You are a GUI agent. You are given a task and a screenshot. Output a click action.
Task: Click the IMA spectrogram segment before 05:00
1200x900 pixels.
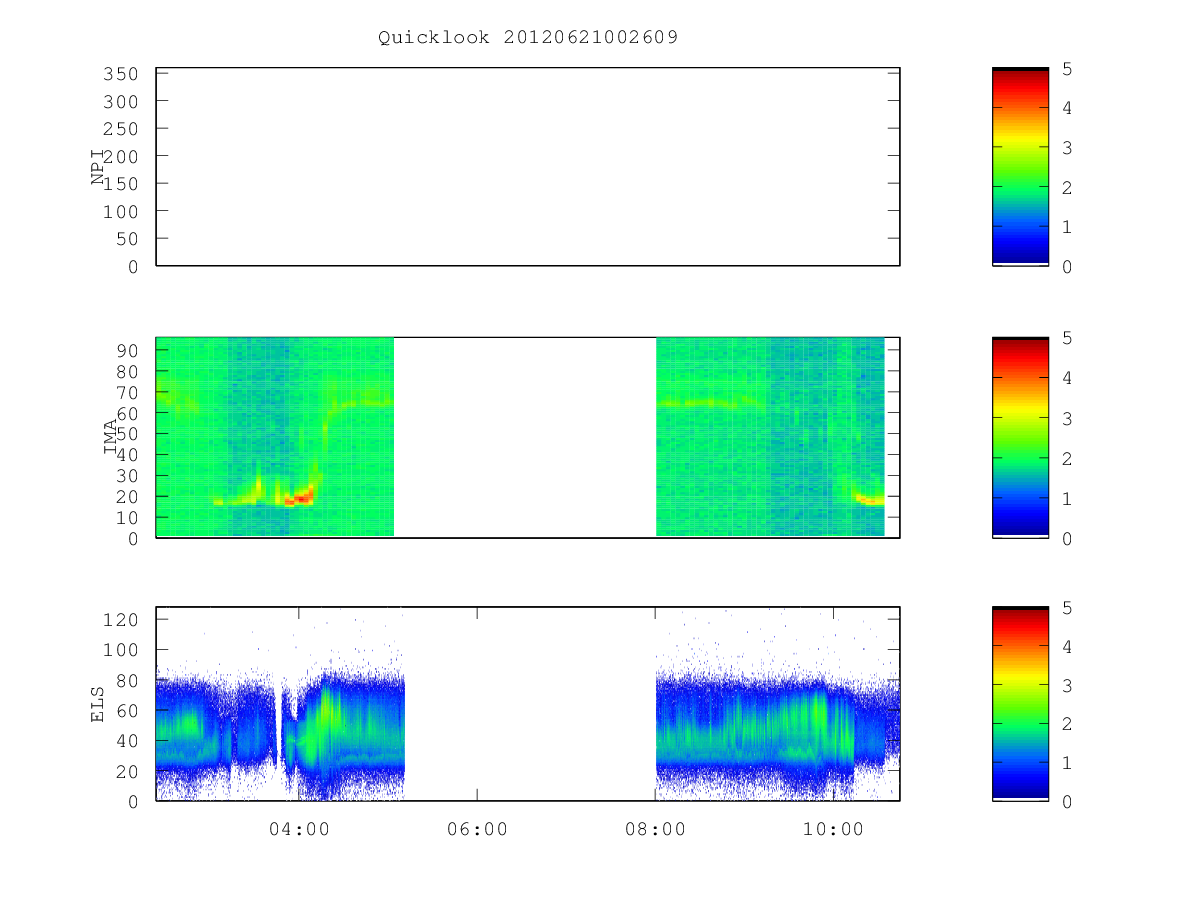pos(275,437)
